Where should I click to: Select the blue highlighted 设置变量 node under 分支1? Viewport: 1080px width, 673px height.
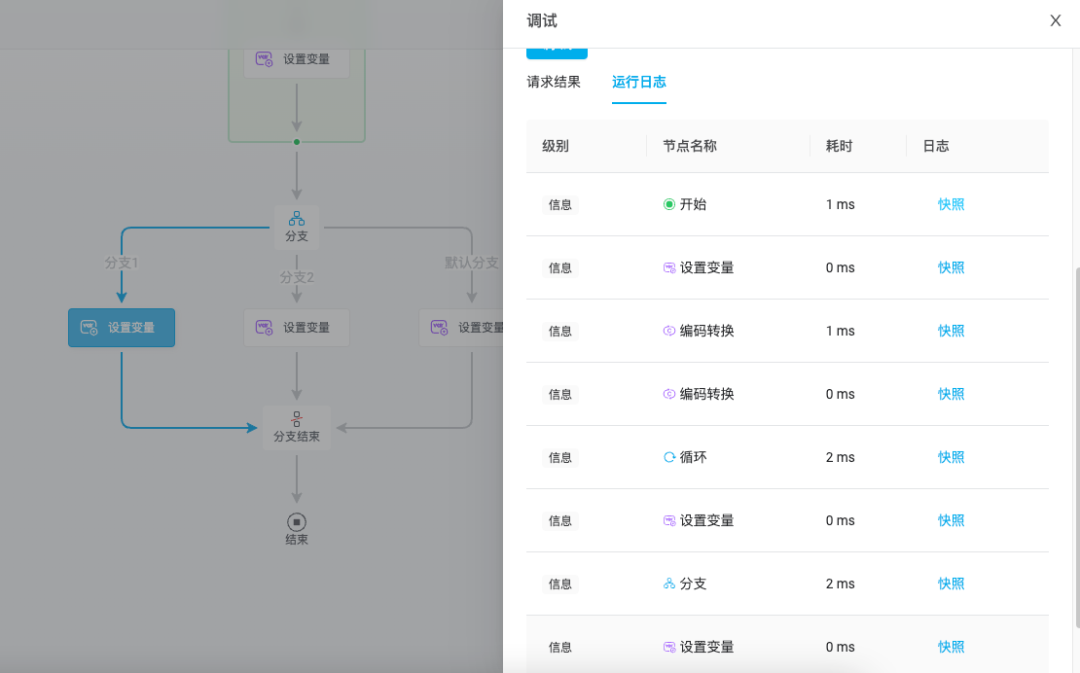tap(121, 328)
